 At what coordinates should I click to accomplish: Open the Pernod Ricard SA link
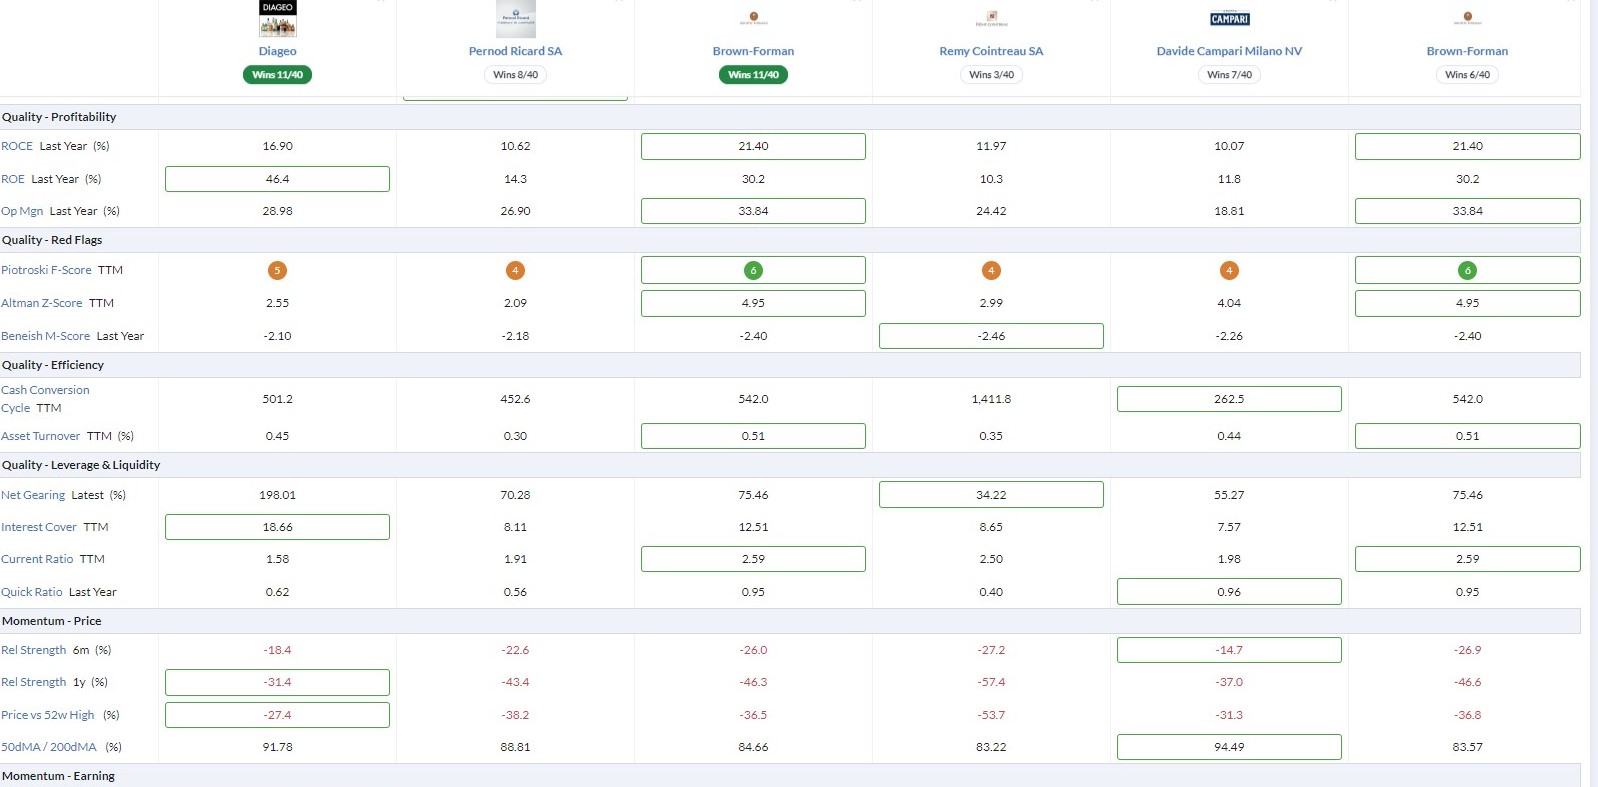click(515, 51)
